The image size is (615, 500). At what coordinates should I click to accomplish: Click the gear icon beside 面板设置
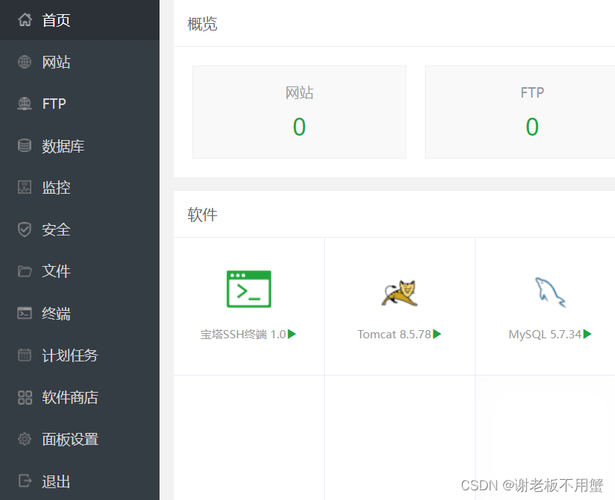point(25,440)
